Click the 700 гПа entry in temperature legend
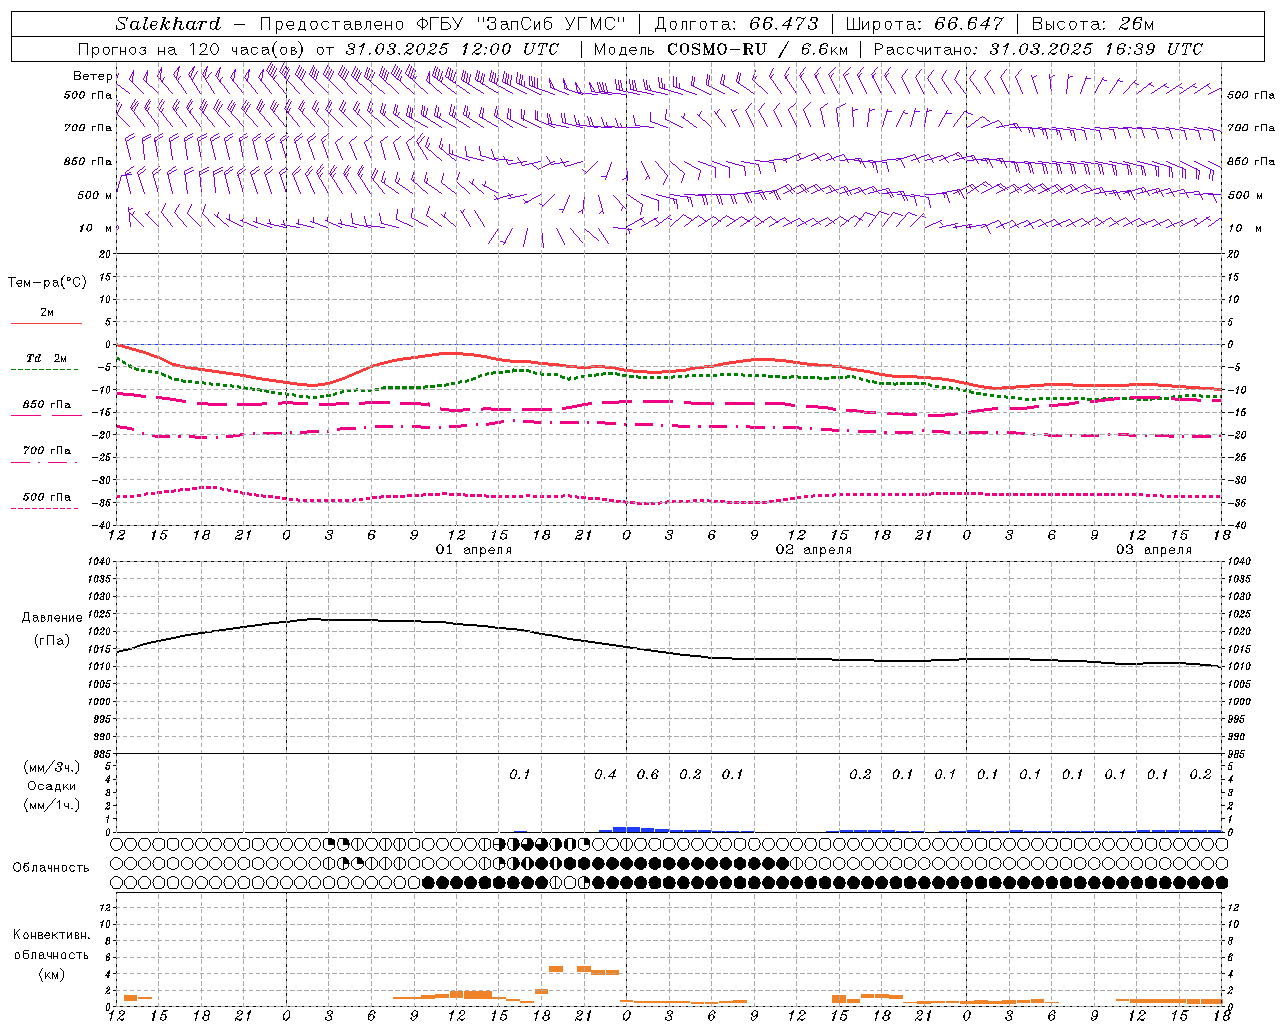The height and width of the screenshot is (1024, 1280). (x=46, y=451)
